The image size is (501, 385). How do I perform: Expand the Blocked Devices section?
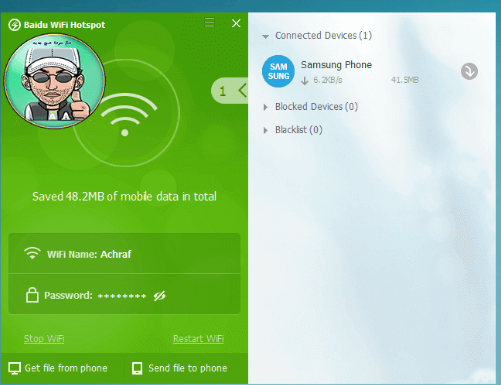pyautogui.click(x=266, y=107)
